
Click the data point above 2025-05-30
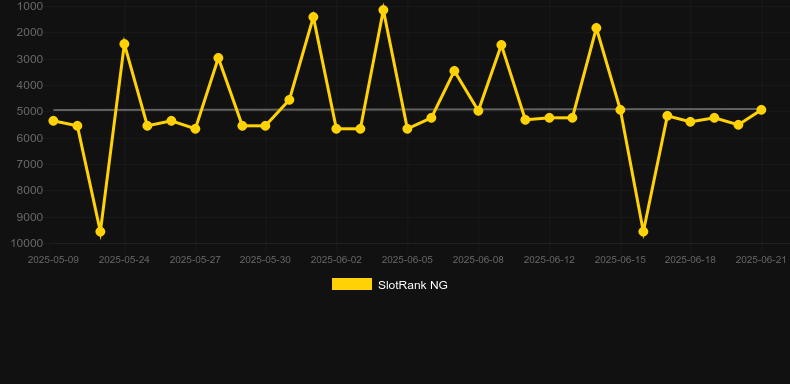[x=266, y=126]
